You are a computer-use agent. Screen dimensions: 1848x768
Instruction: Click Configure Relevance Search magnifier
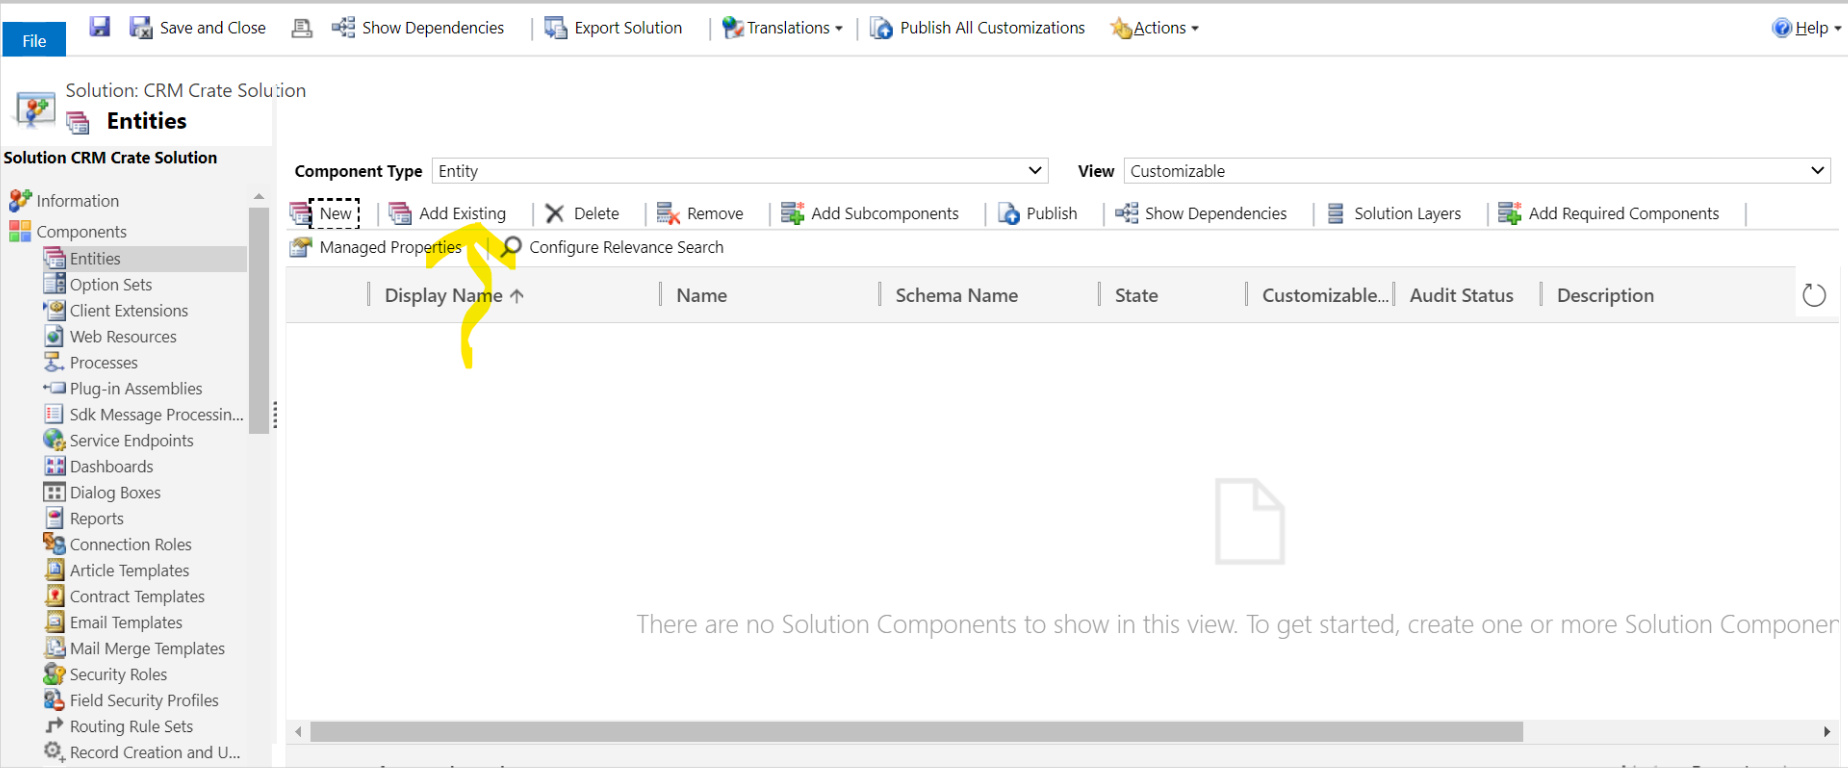click(x=511, y=246)
